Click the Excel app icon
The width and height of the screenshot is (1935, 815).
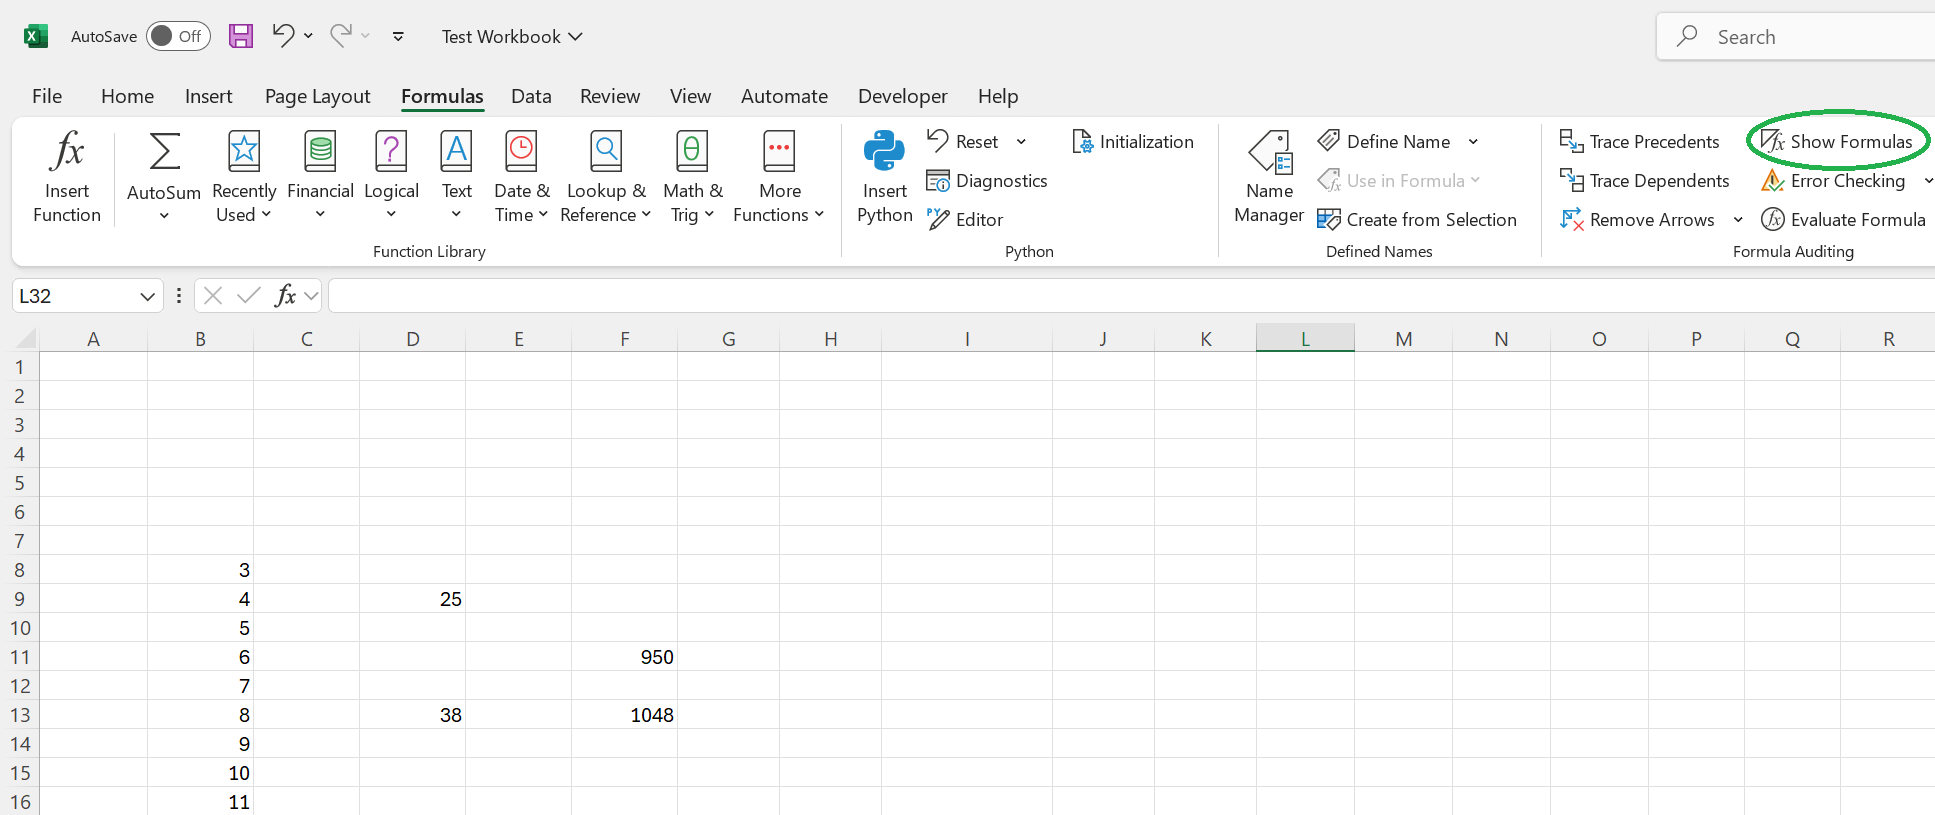pyautogui.click(x=36, y=36)
